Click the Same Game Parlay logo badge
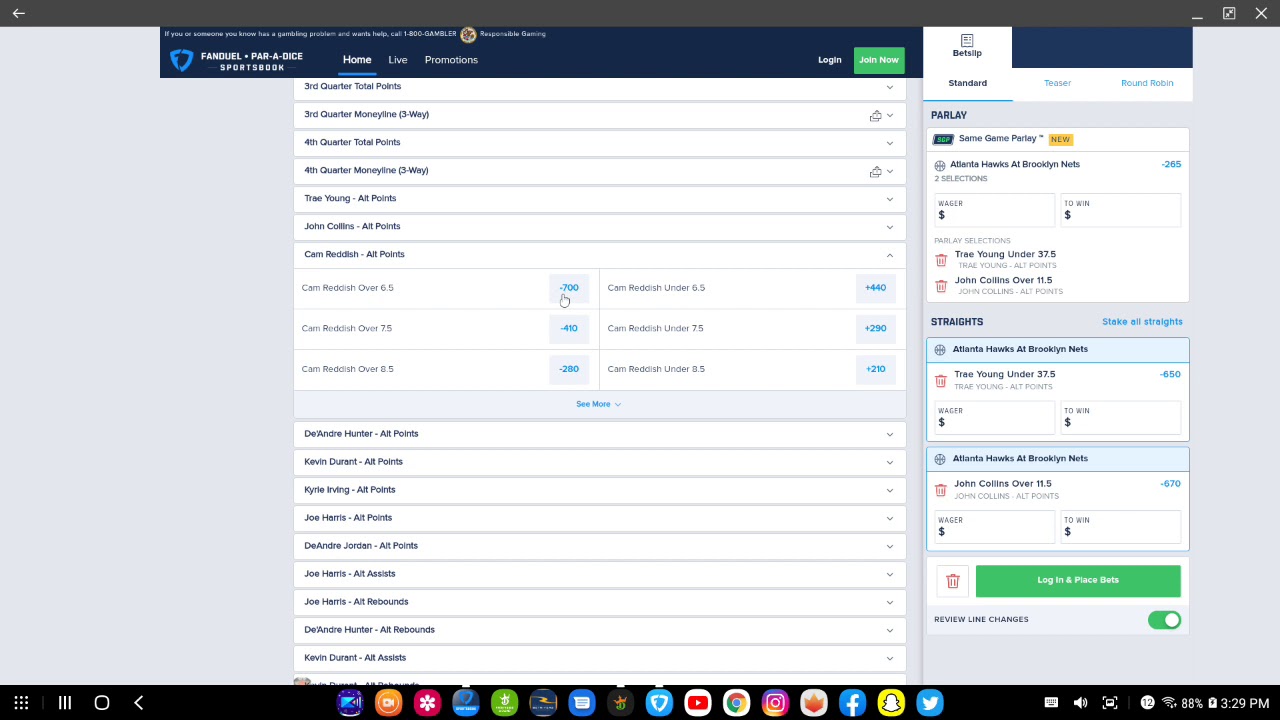Screen dimensions: 1280x720 tap(943, 139)
